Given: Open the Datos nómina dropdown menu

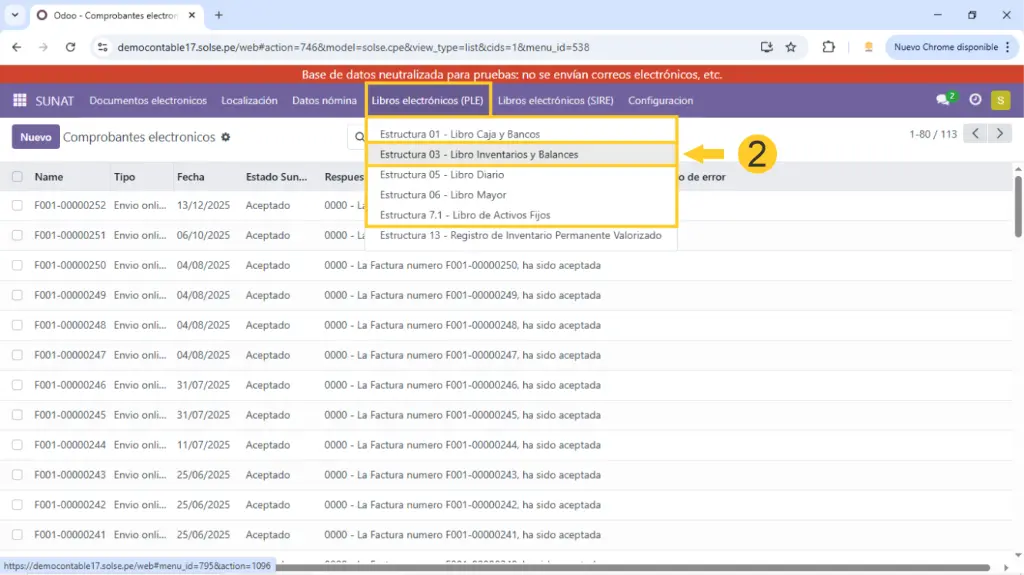Looking at the screenshot, I should [x=324, y=100].
